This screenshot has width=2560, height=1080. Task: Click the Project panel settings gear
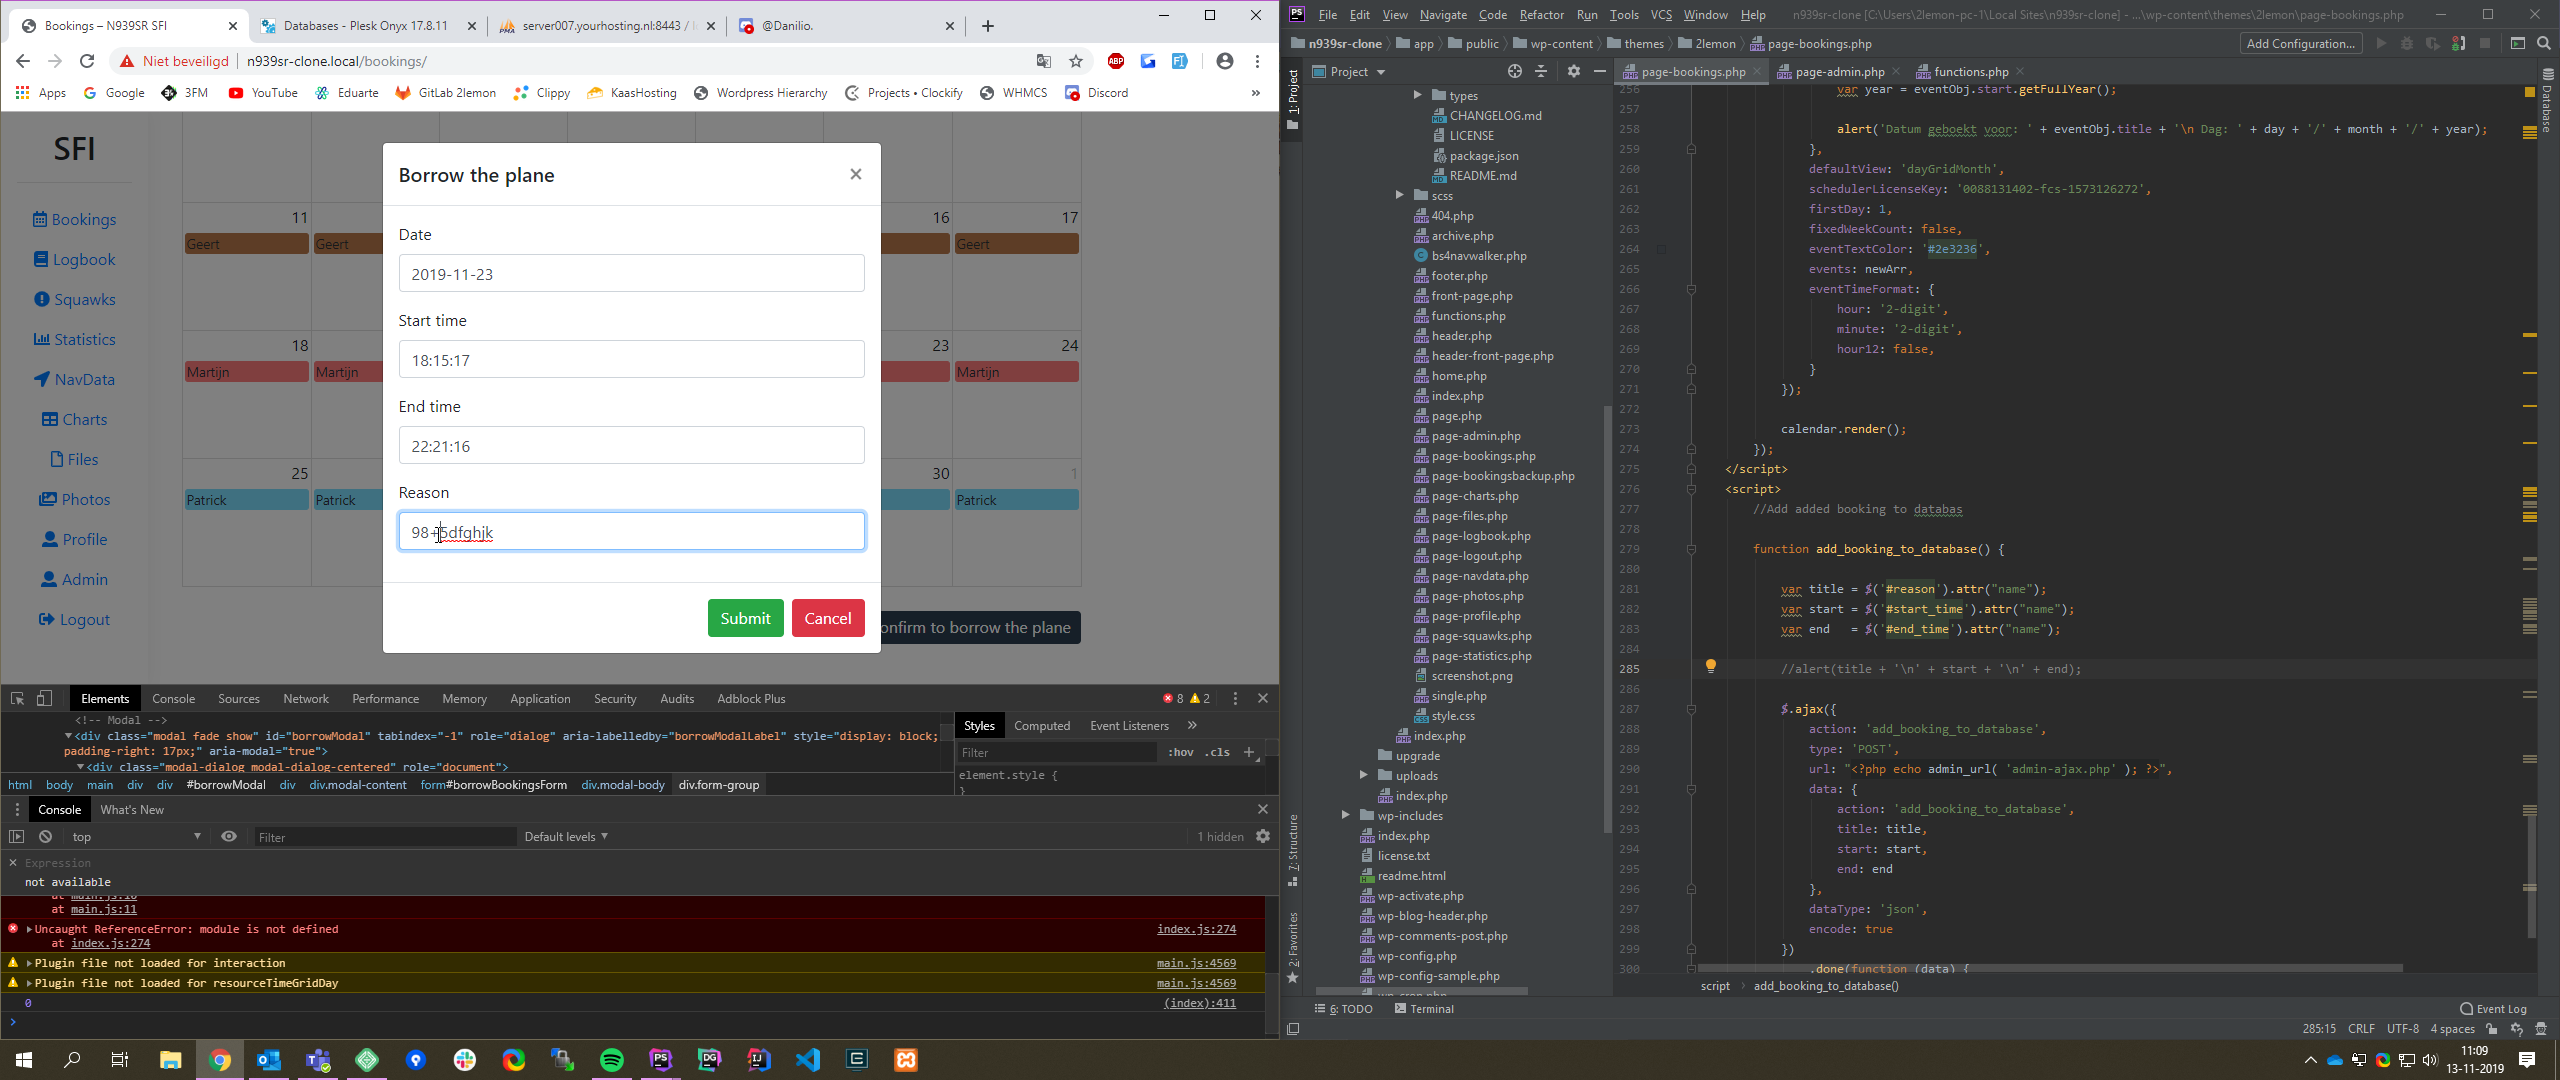click(x=1573, y=71)
